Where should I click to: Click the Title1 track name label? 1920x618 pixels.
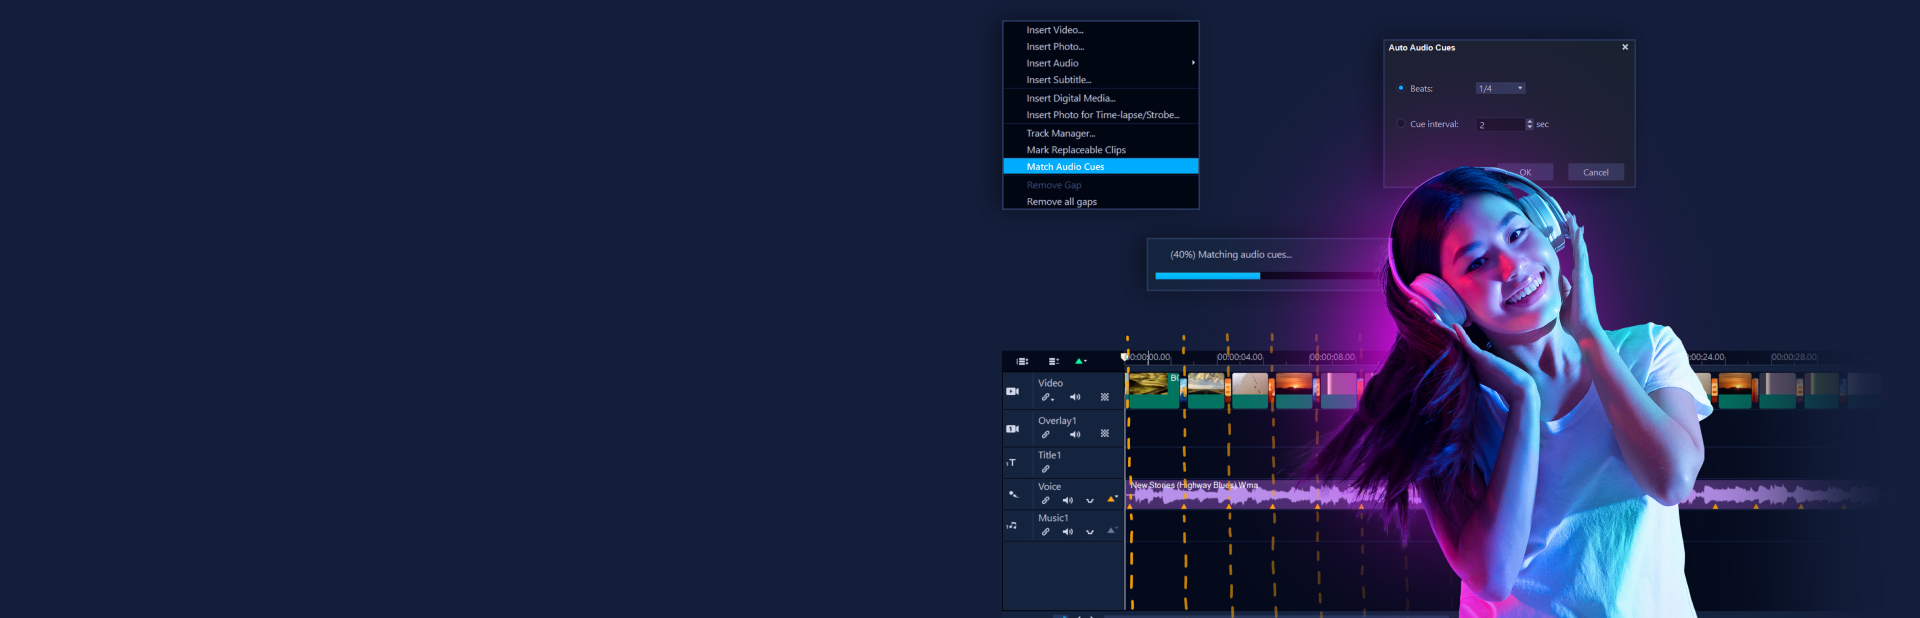[1049, 455]
